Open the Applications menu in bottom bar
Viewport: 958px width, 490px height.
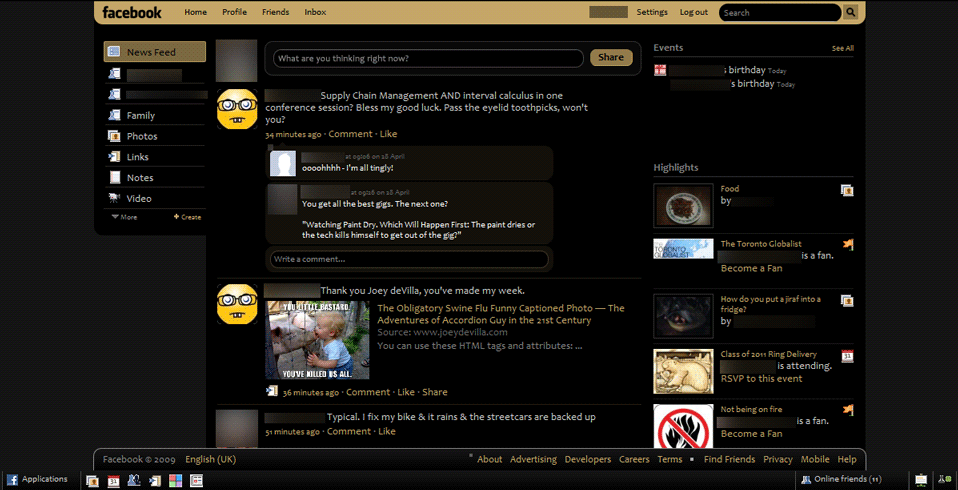(x=38, y=480)
